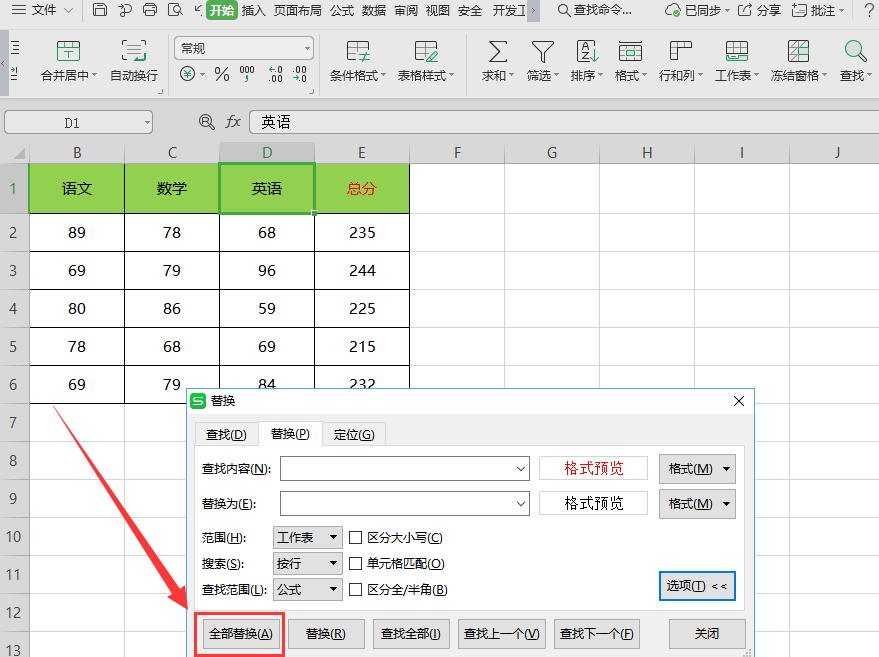Click the 查找内容 input field

pyautogui.click(x=404, y=468)
